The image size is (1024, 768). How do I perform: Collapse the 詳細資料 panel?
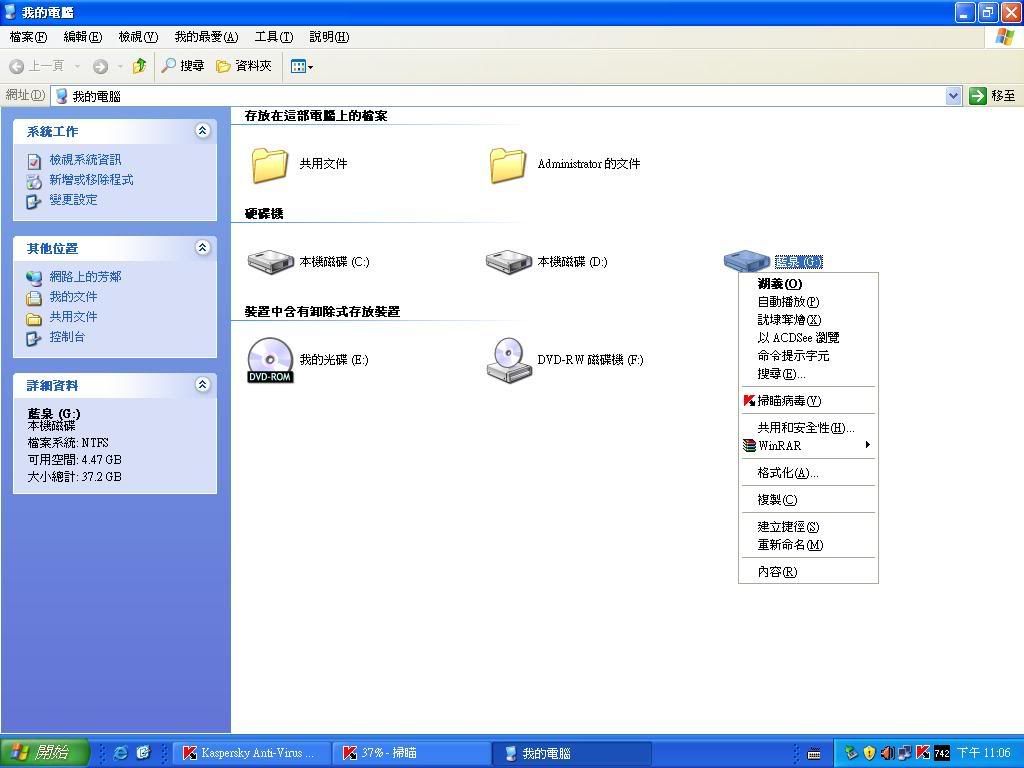pyautogui.click(x=203, y=385)
